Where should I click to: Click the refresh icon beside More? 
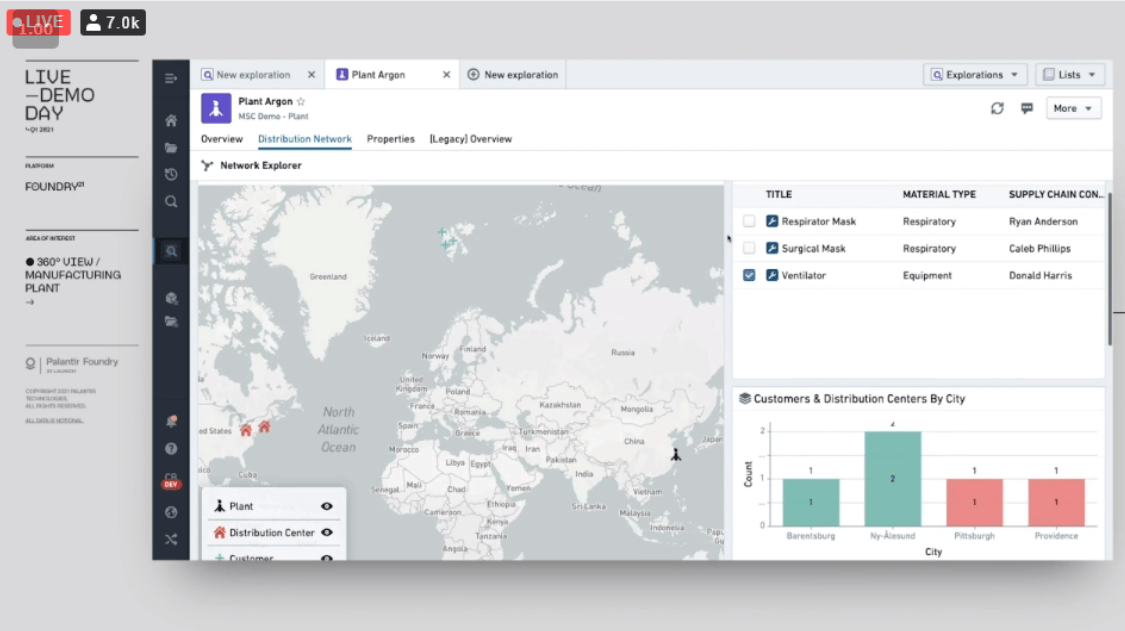click(x=997, y=108)
